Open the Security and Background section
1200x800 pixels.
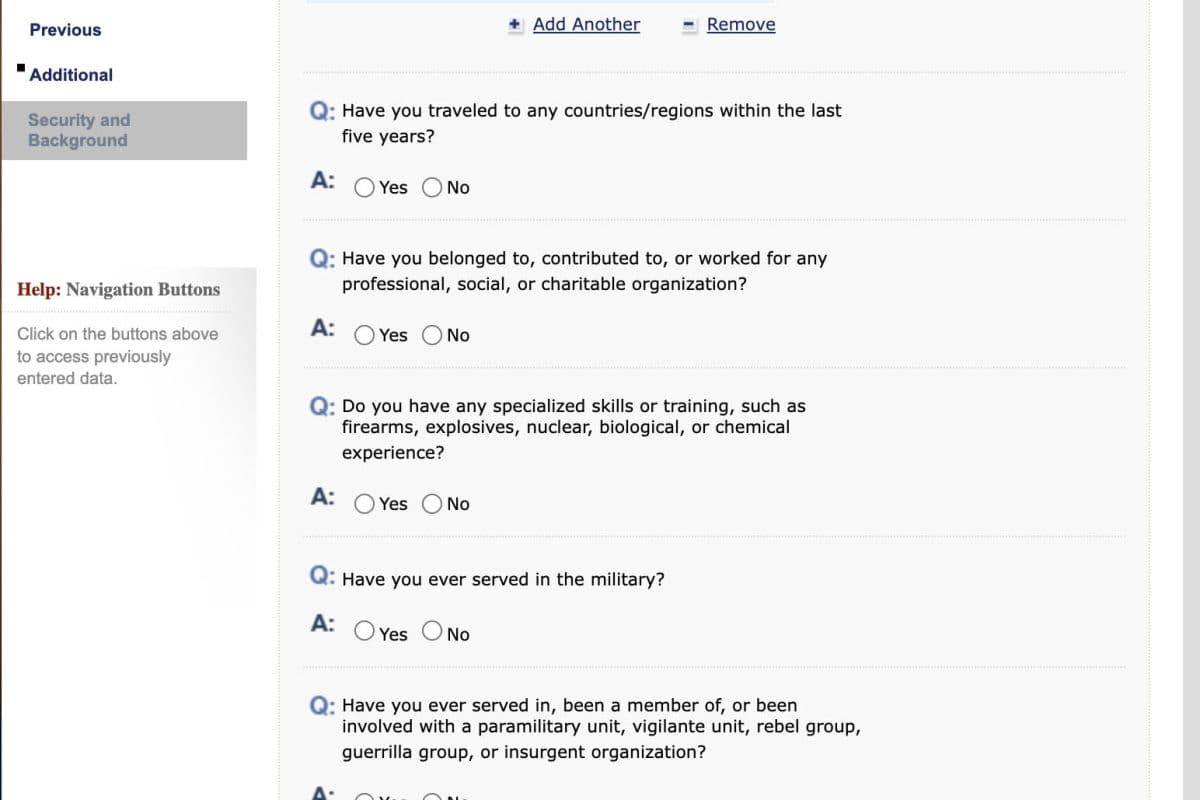[x=79, y=130]
